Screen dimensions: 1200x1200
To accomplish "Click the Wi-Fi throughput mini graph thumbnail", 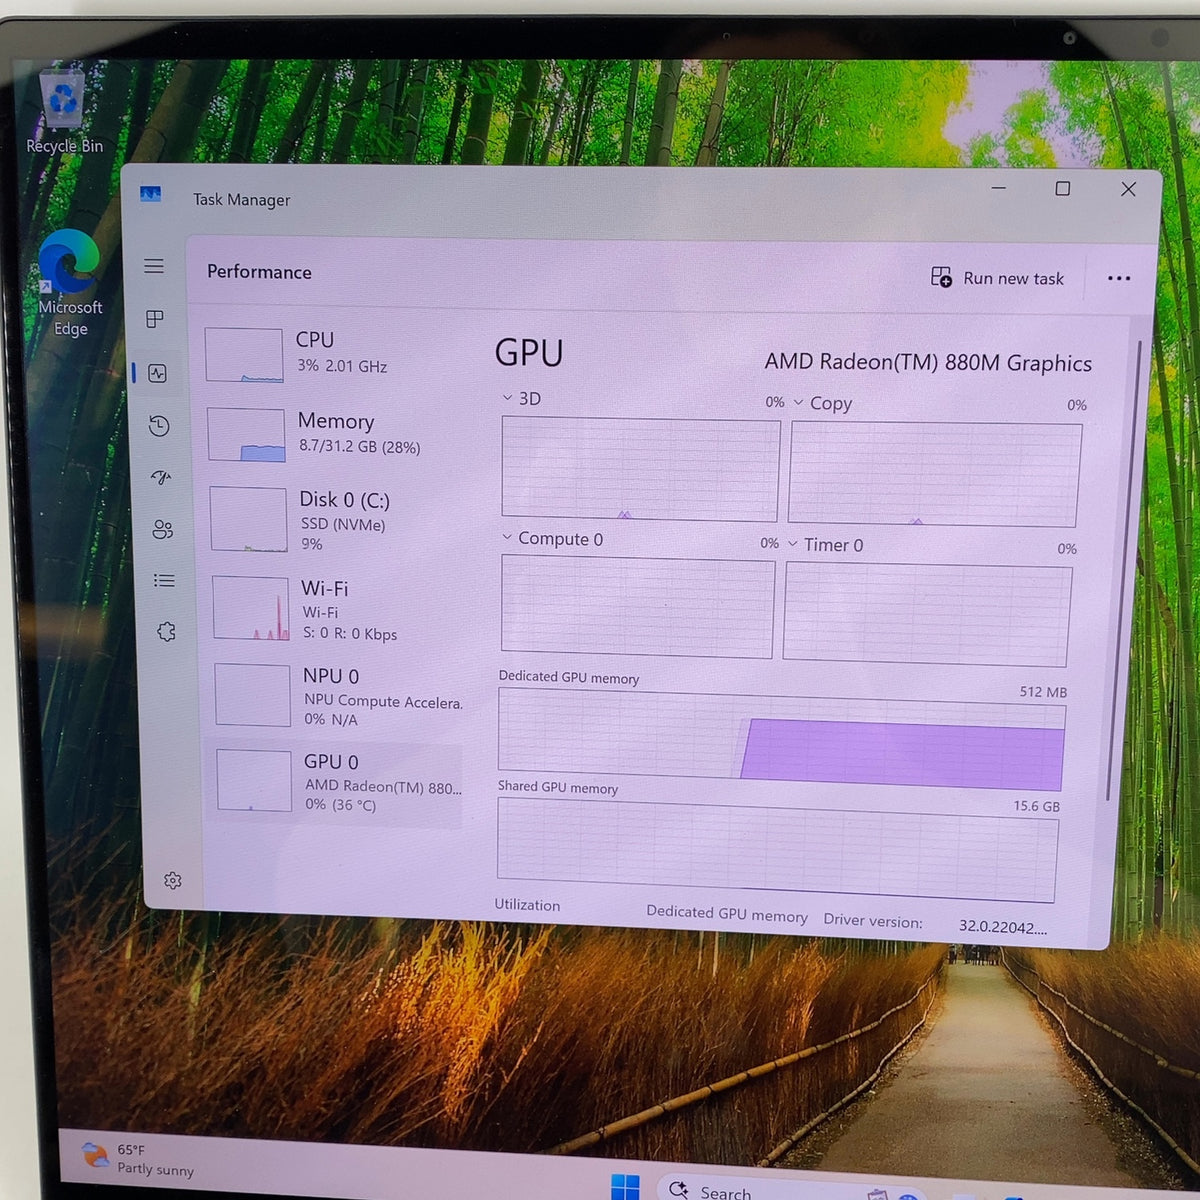I will pyautogui.click(x=251, y=608).
